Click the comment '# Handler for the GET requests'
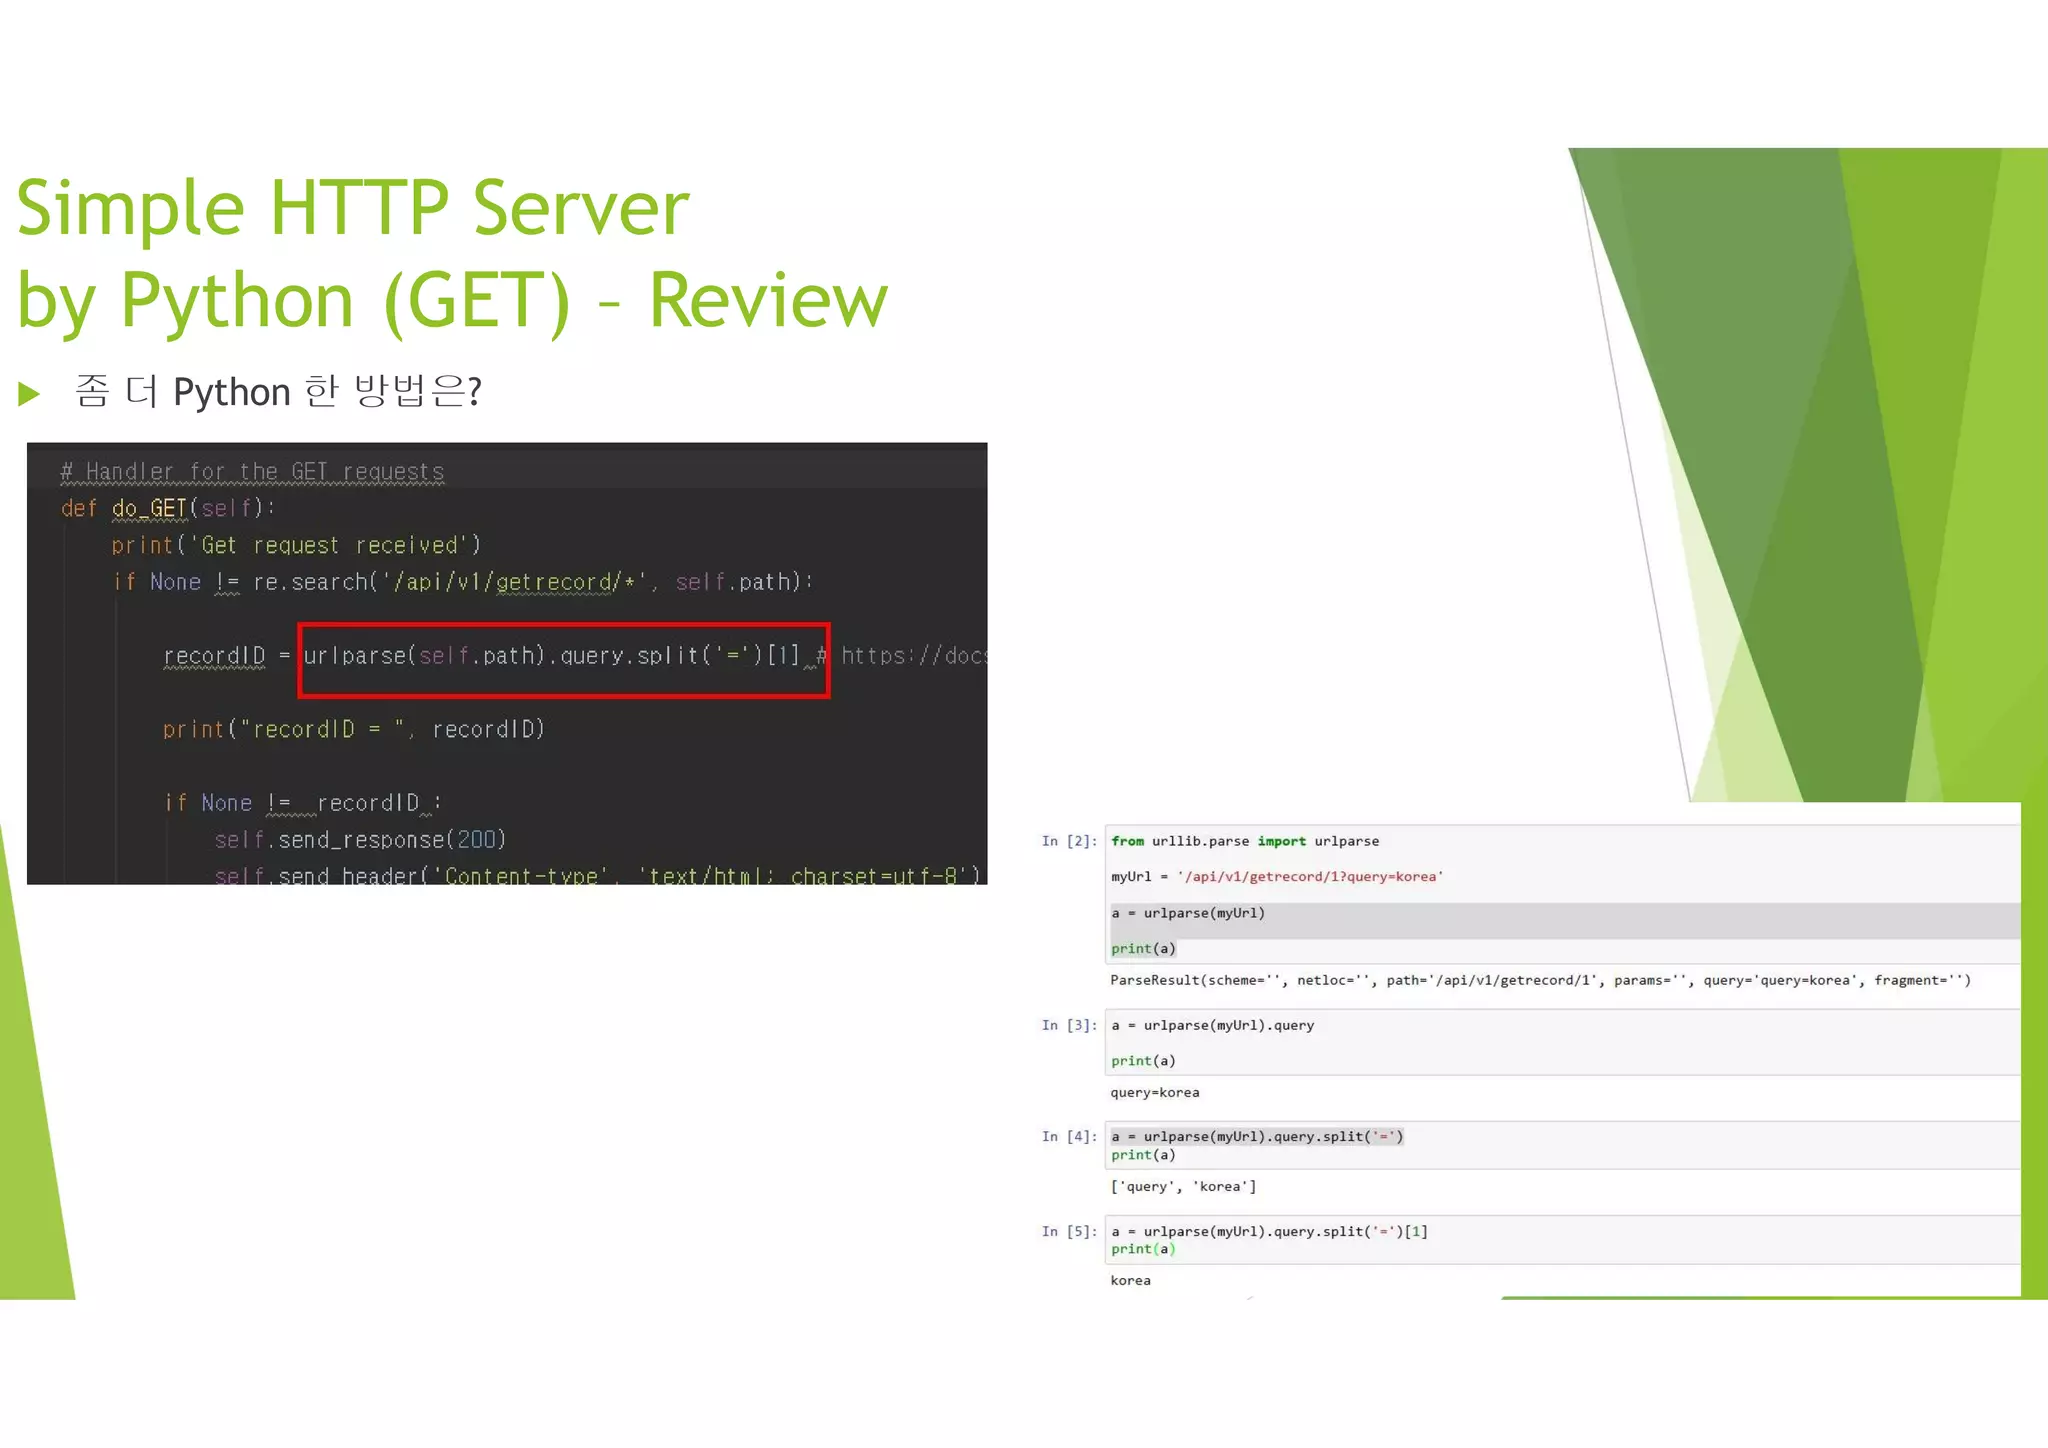The image size is (2048, 1448). [x=252, y=471]
